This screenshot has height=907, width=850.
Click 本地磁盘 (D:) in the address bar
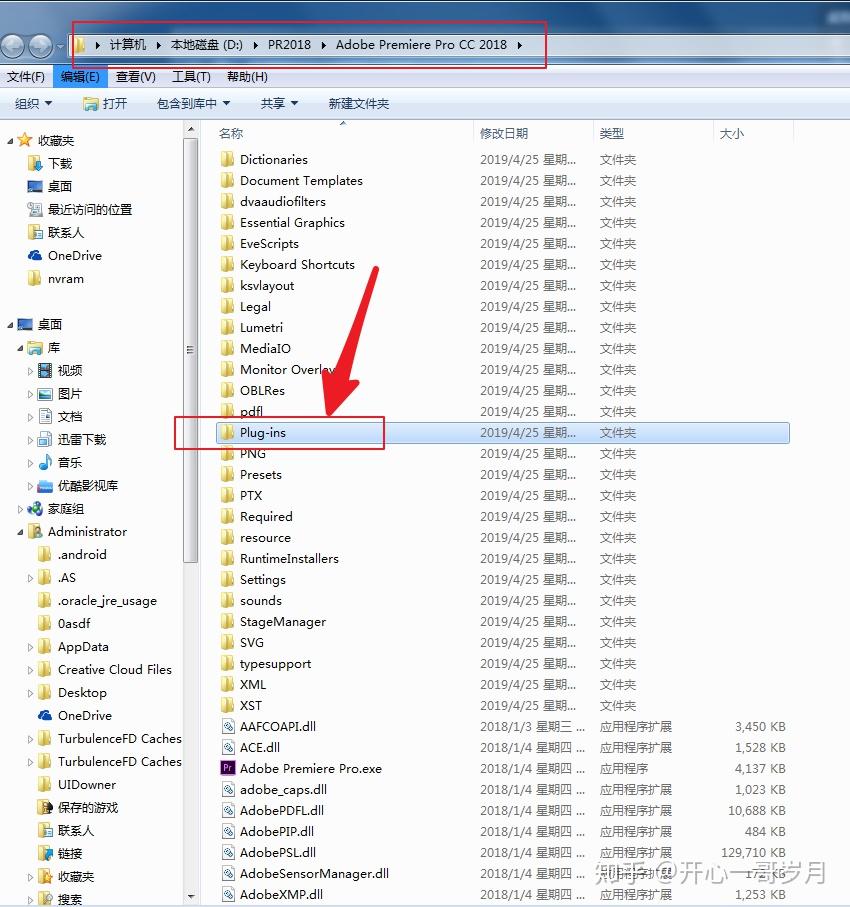pyautogui.click(x=207, y=45)
